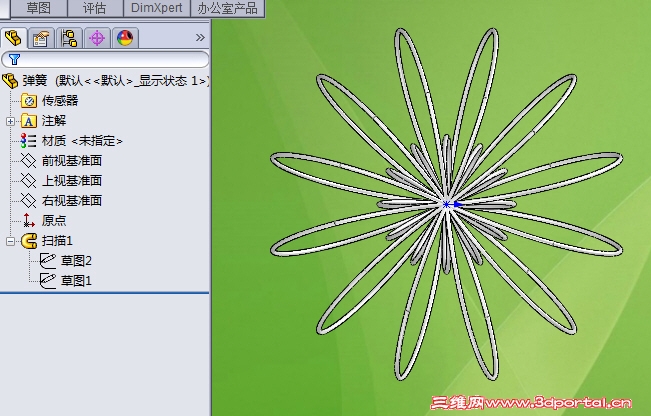Open the DimXpert tab

coord(157,8)
